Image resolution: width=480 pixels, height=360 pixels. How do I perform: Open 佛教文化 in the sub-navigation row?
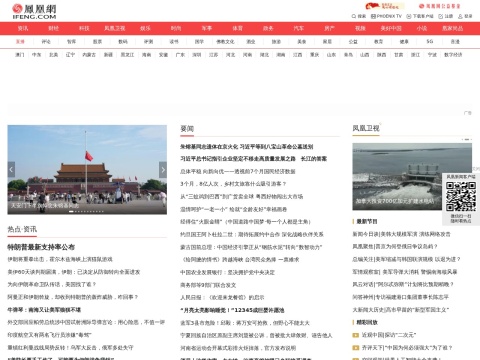[x=225, y=42]
